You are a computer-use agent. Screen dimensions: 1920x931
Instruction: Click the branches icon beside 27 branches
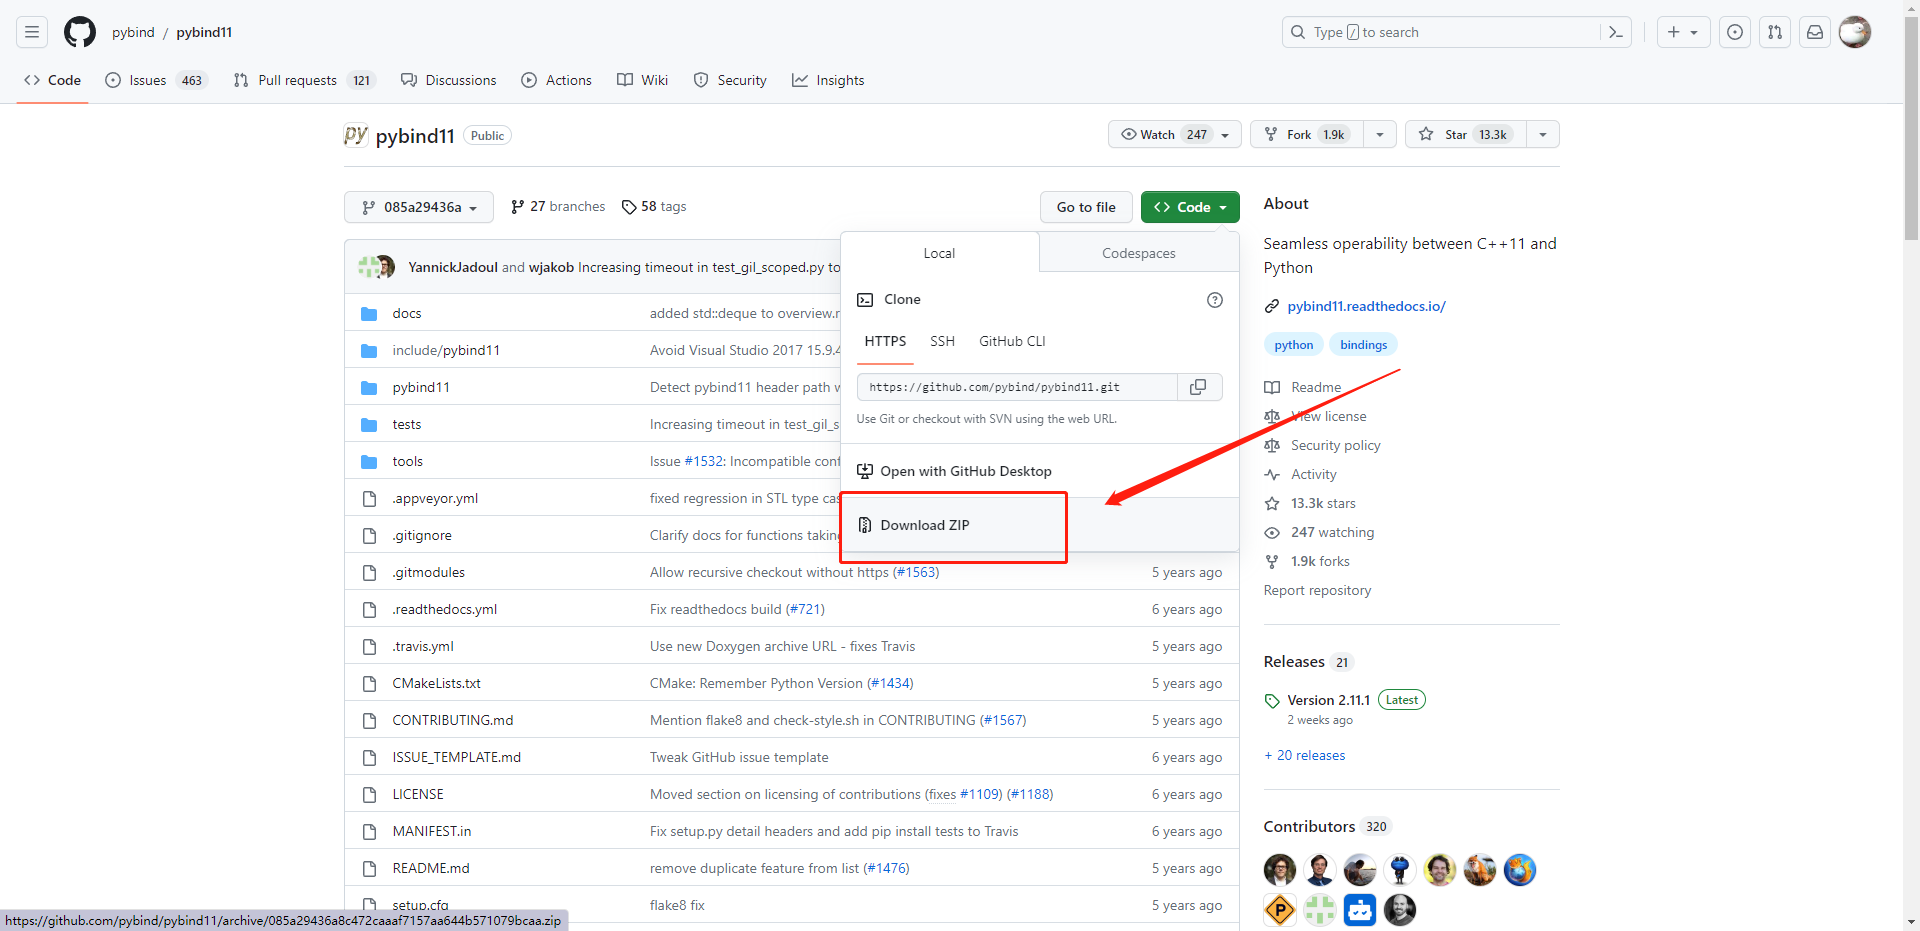[x=517, y=207]
